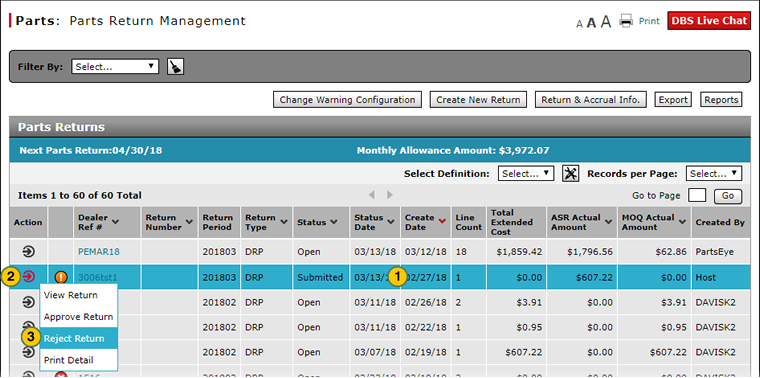Screen dimensions: 760x378
Task: Click action arrow for PEMAR18 row
Action: pos(29,252)
